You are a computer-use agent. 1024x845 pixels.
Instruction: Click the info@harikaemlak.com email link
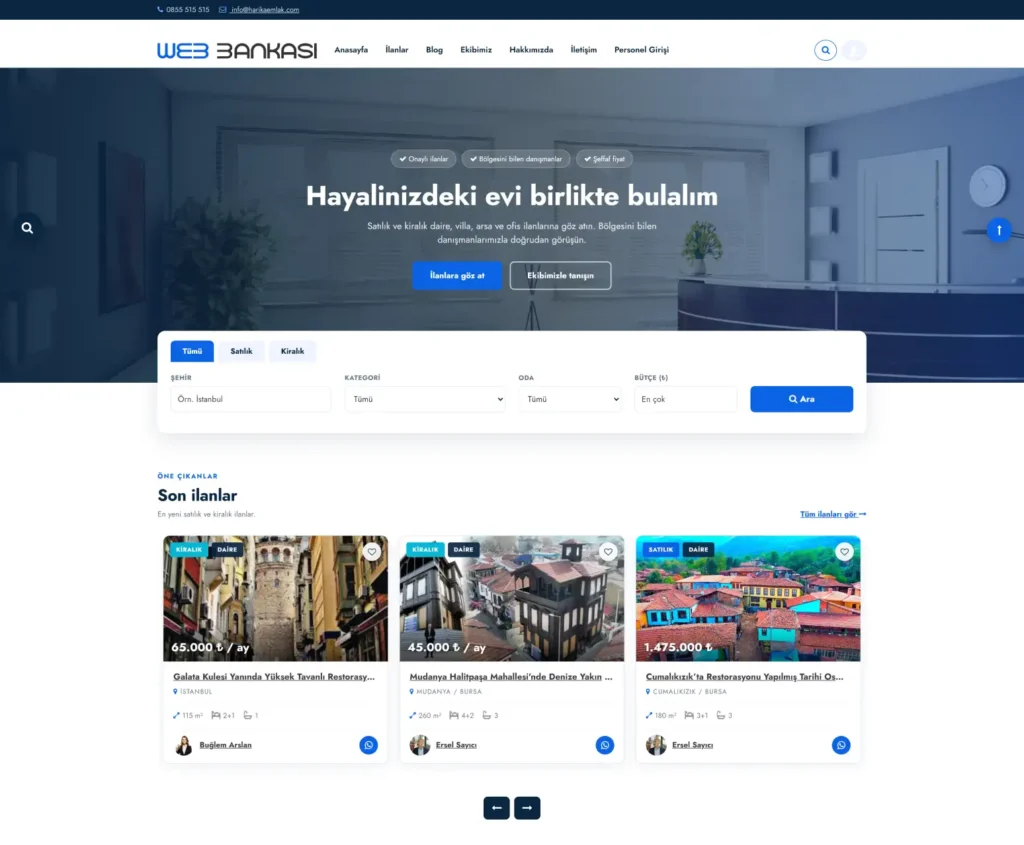[264, 10]
